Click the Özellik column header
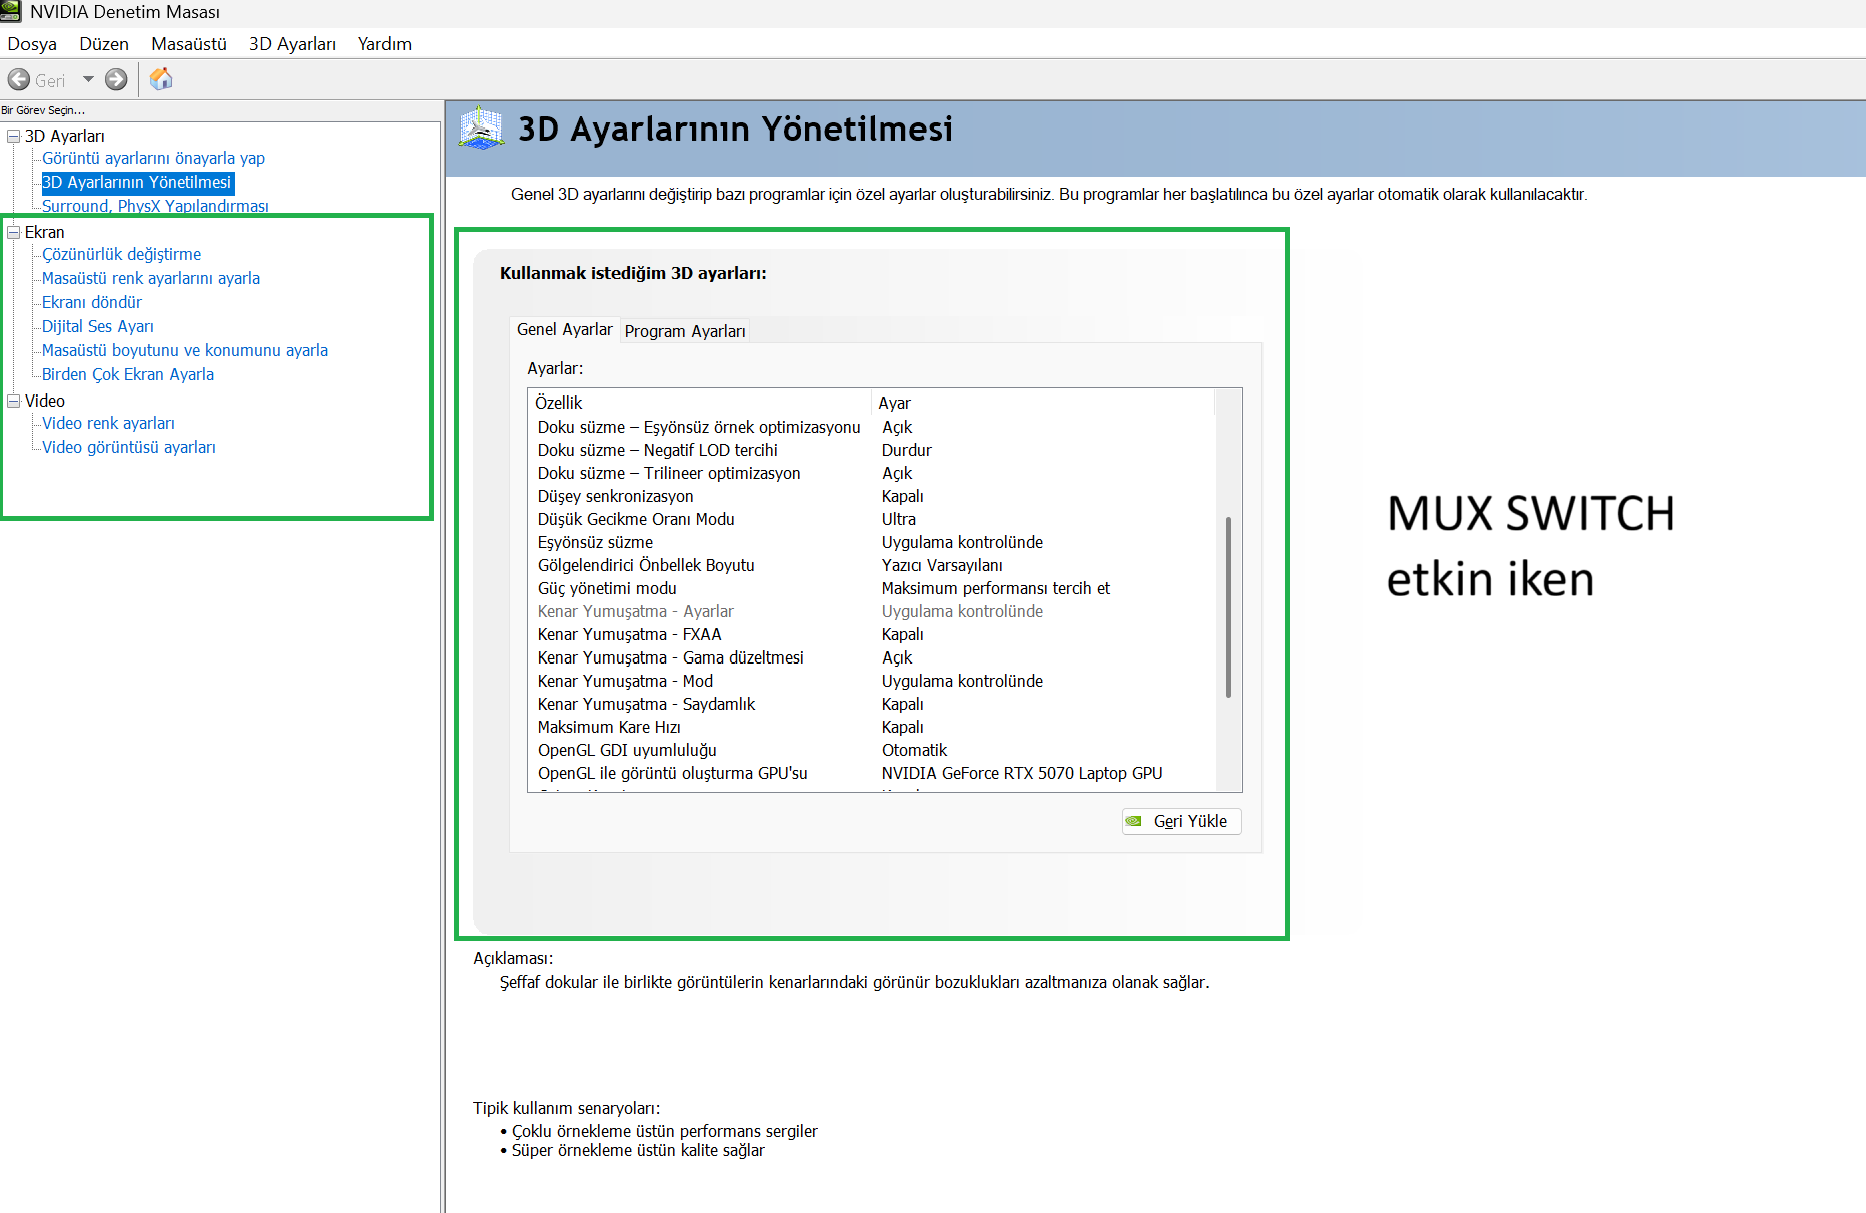This screenshot has width=1866, height=1213. coord(699,403)
